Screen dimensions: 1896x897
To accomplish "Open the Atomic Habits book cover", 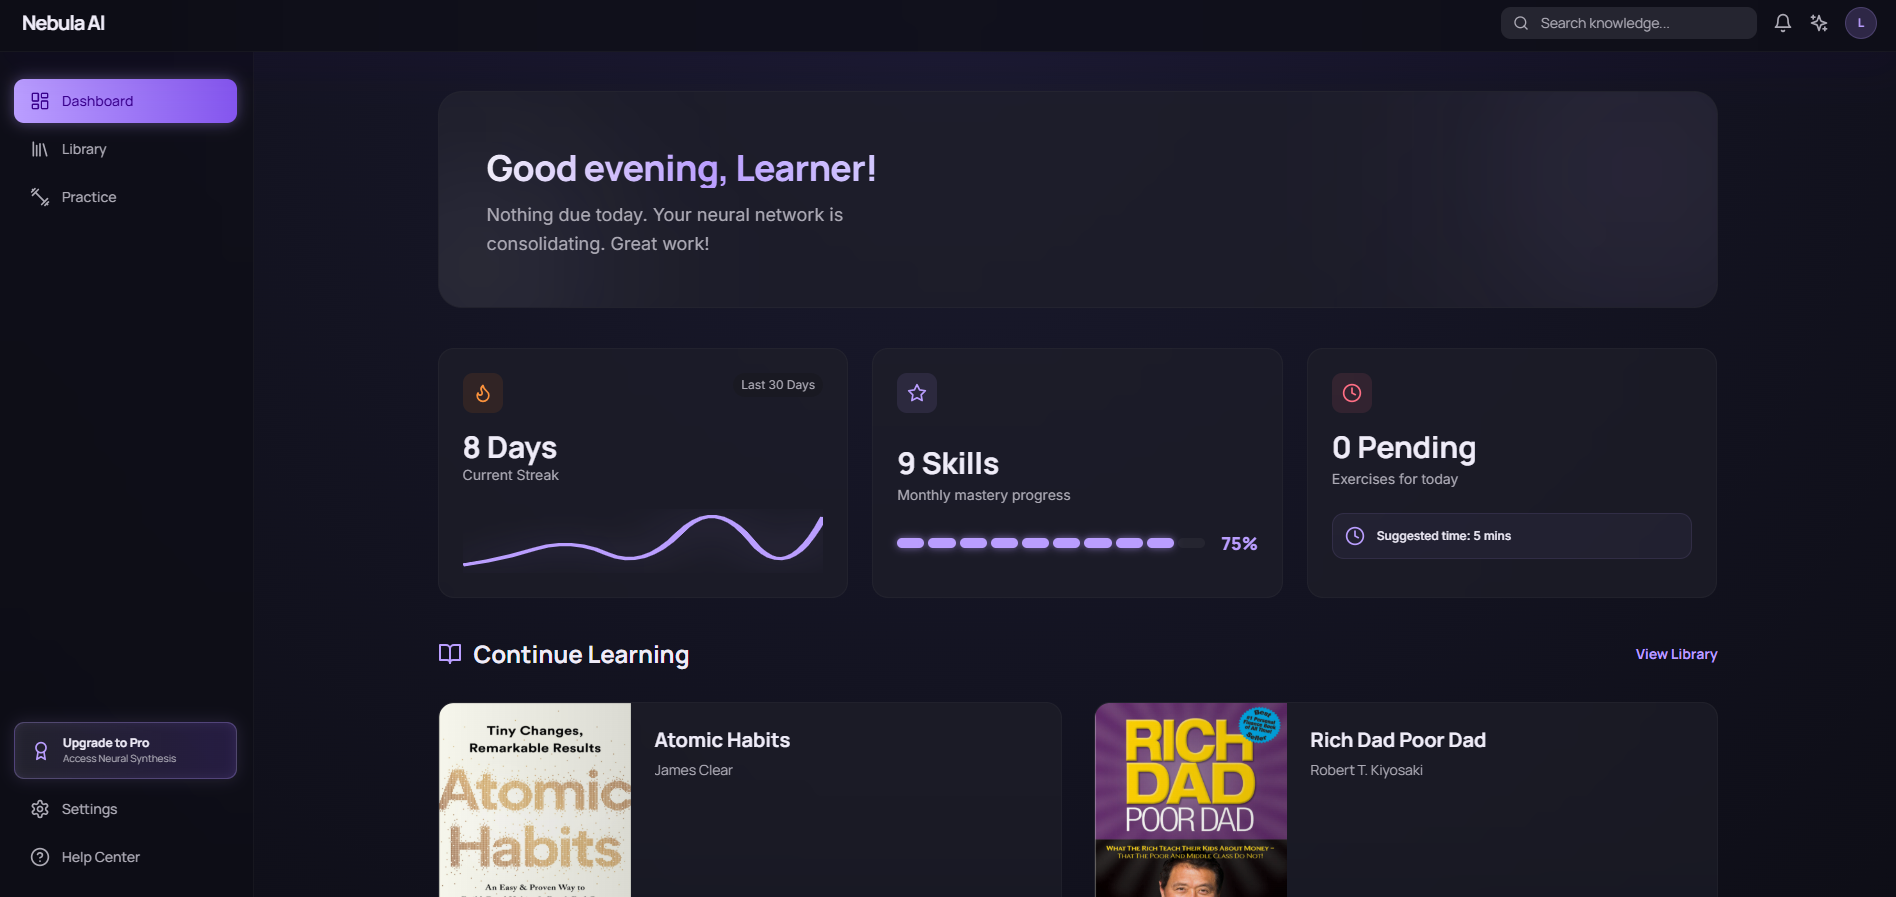I will [535, 800].
